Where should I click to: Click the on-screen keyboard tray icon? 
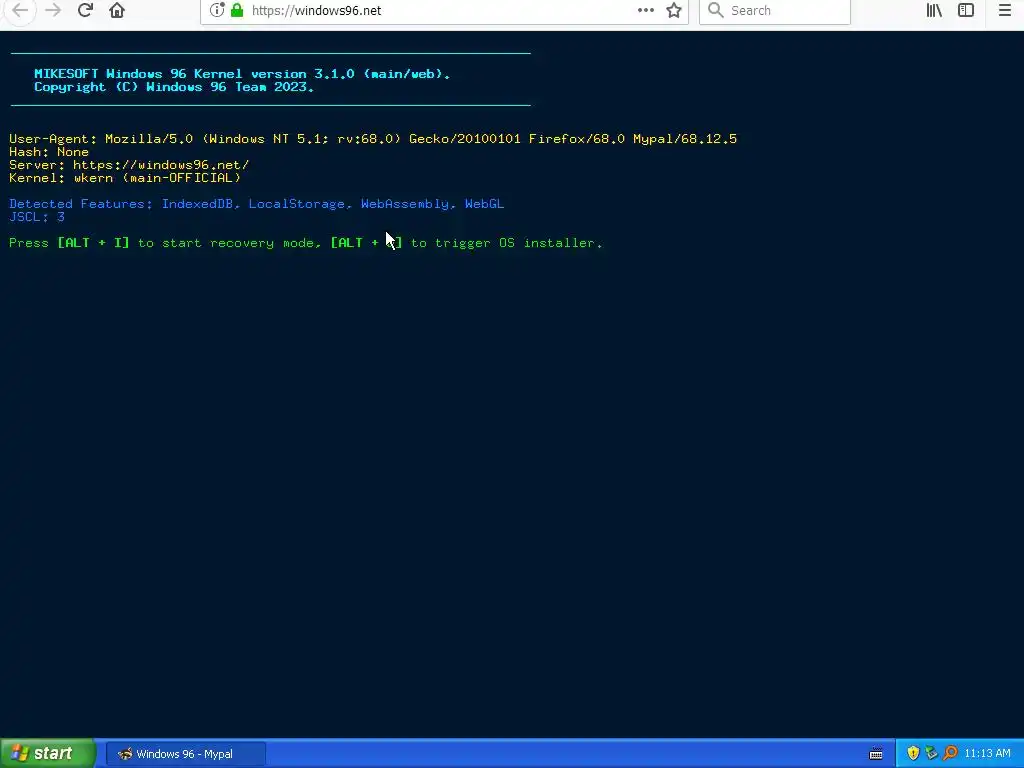coord(876,754)
